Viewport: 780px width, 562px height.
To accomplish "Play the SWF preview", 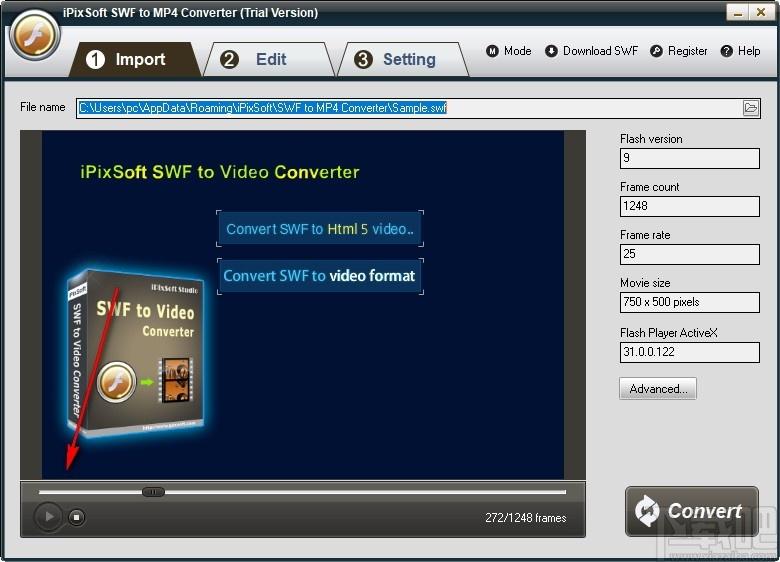I will [x=48, y=517].
